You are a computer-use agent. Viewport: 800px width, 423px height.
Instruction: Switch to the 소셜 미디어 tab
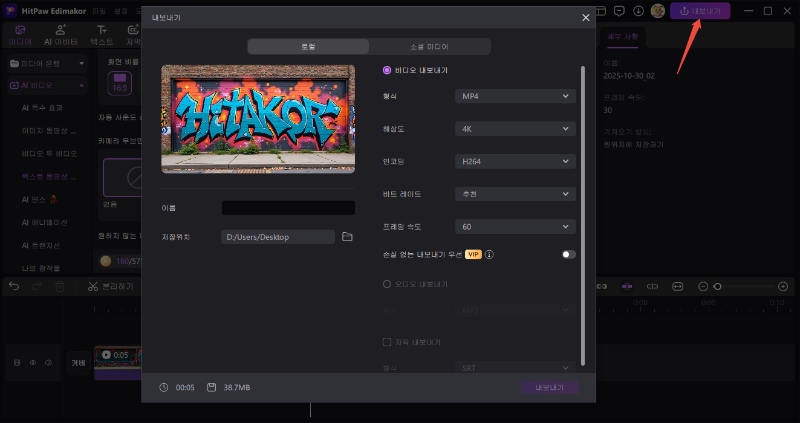pos(429,46)
